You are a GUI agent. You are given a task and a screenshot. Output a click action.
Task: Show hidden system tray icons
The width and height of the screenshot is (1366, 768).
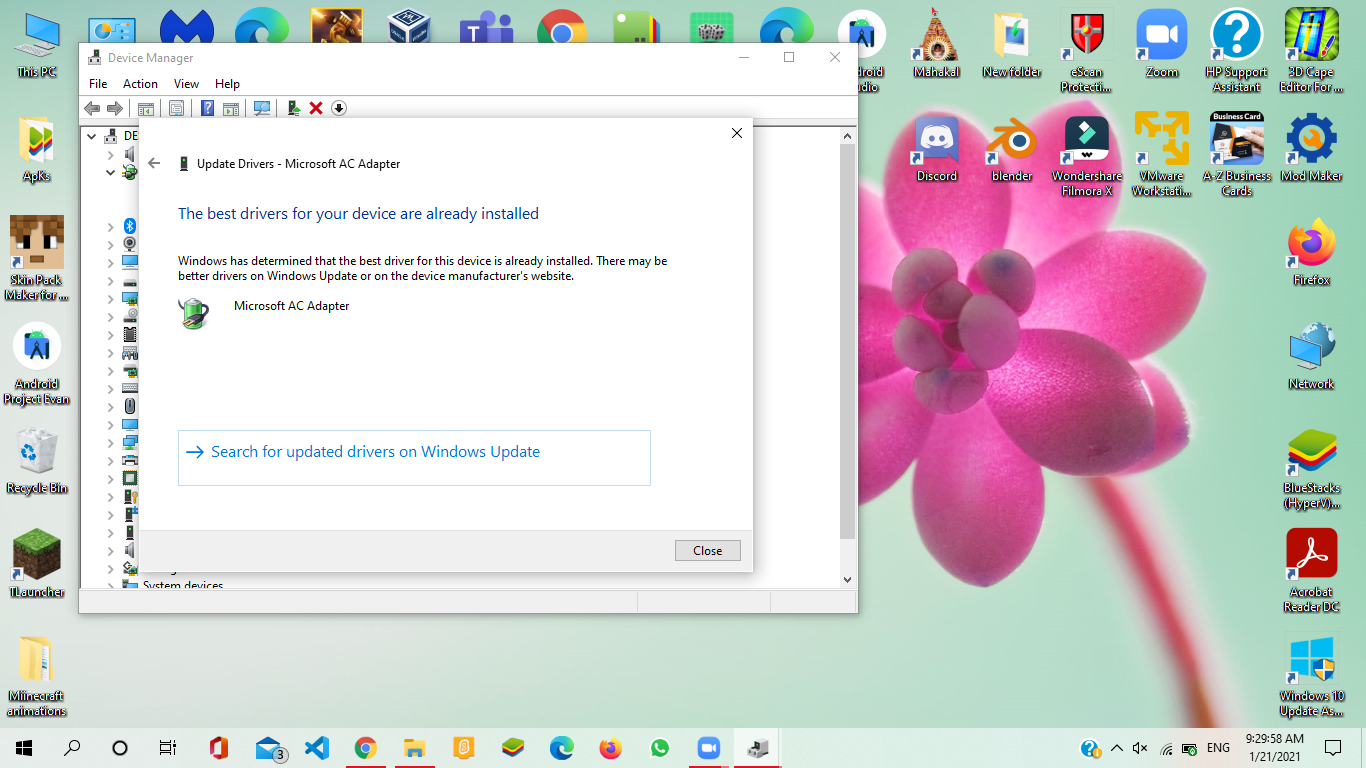pos(1116,748)
